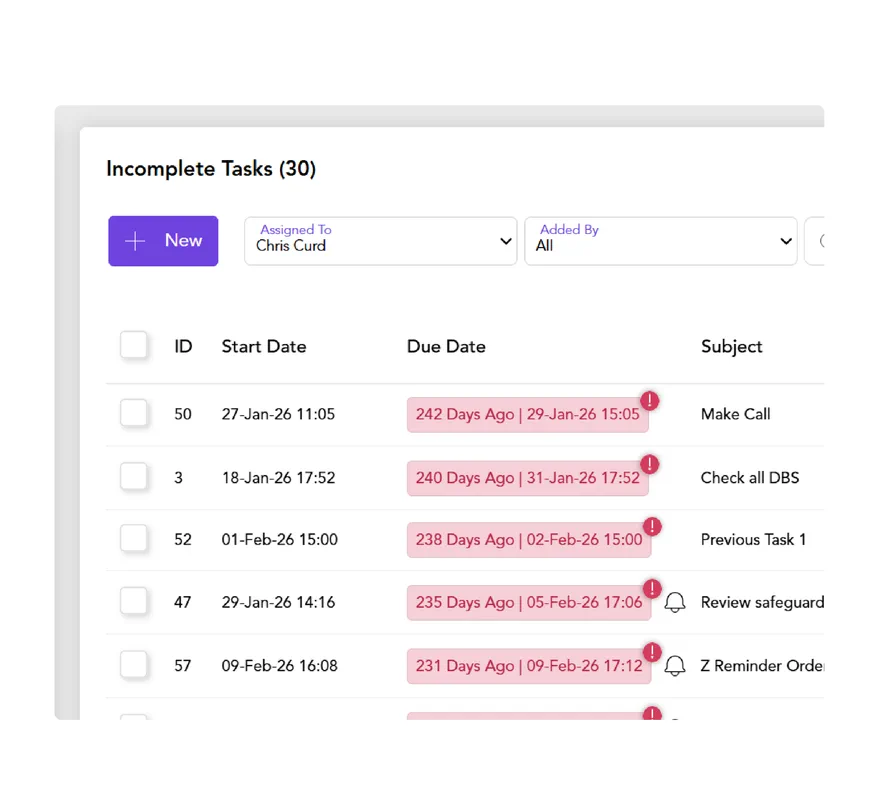Screen dimensions: 874x812
Task: Open the Check all DBS task subject
Action: 750,478
